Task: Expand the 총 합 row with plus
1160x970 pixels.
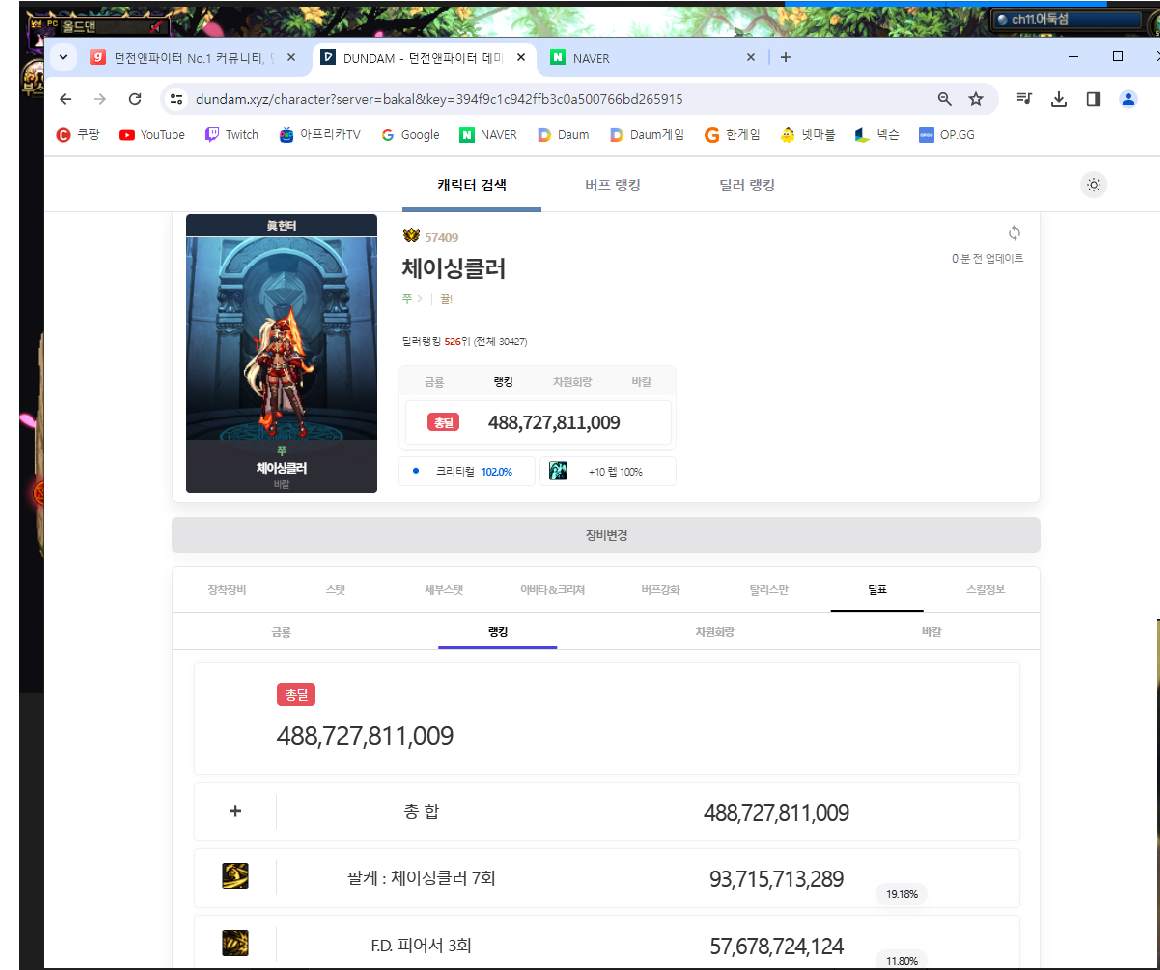Action: coord(235,811)
